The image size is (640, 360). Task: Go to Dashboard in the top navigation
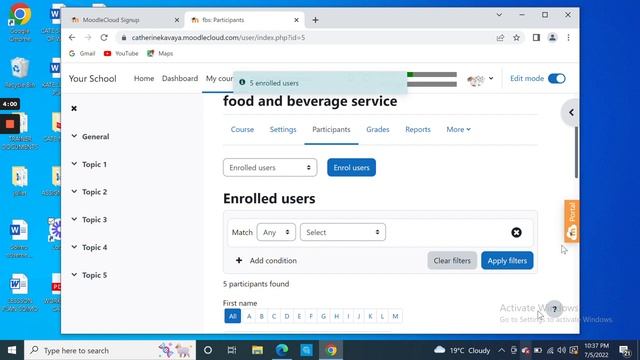(180, 78)
